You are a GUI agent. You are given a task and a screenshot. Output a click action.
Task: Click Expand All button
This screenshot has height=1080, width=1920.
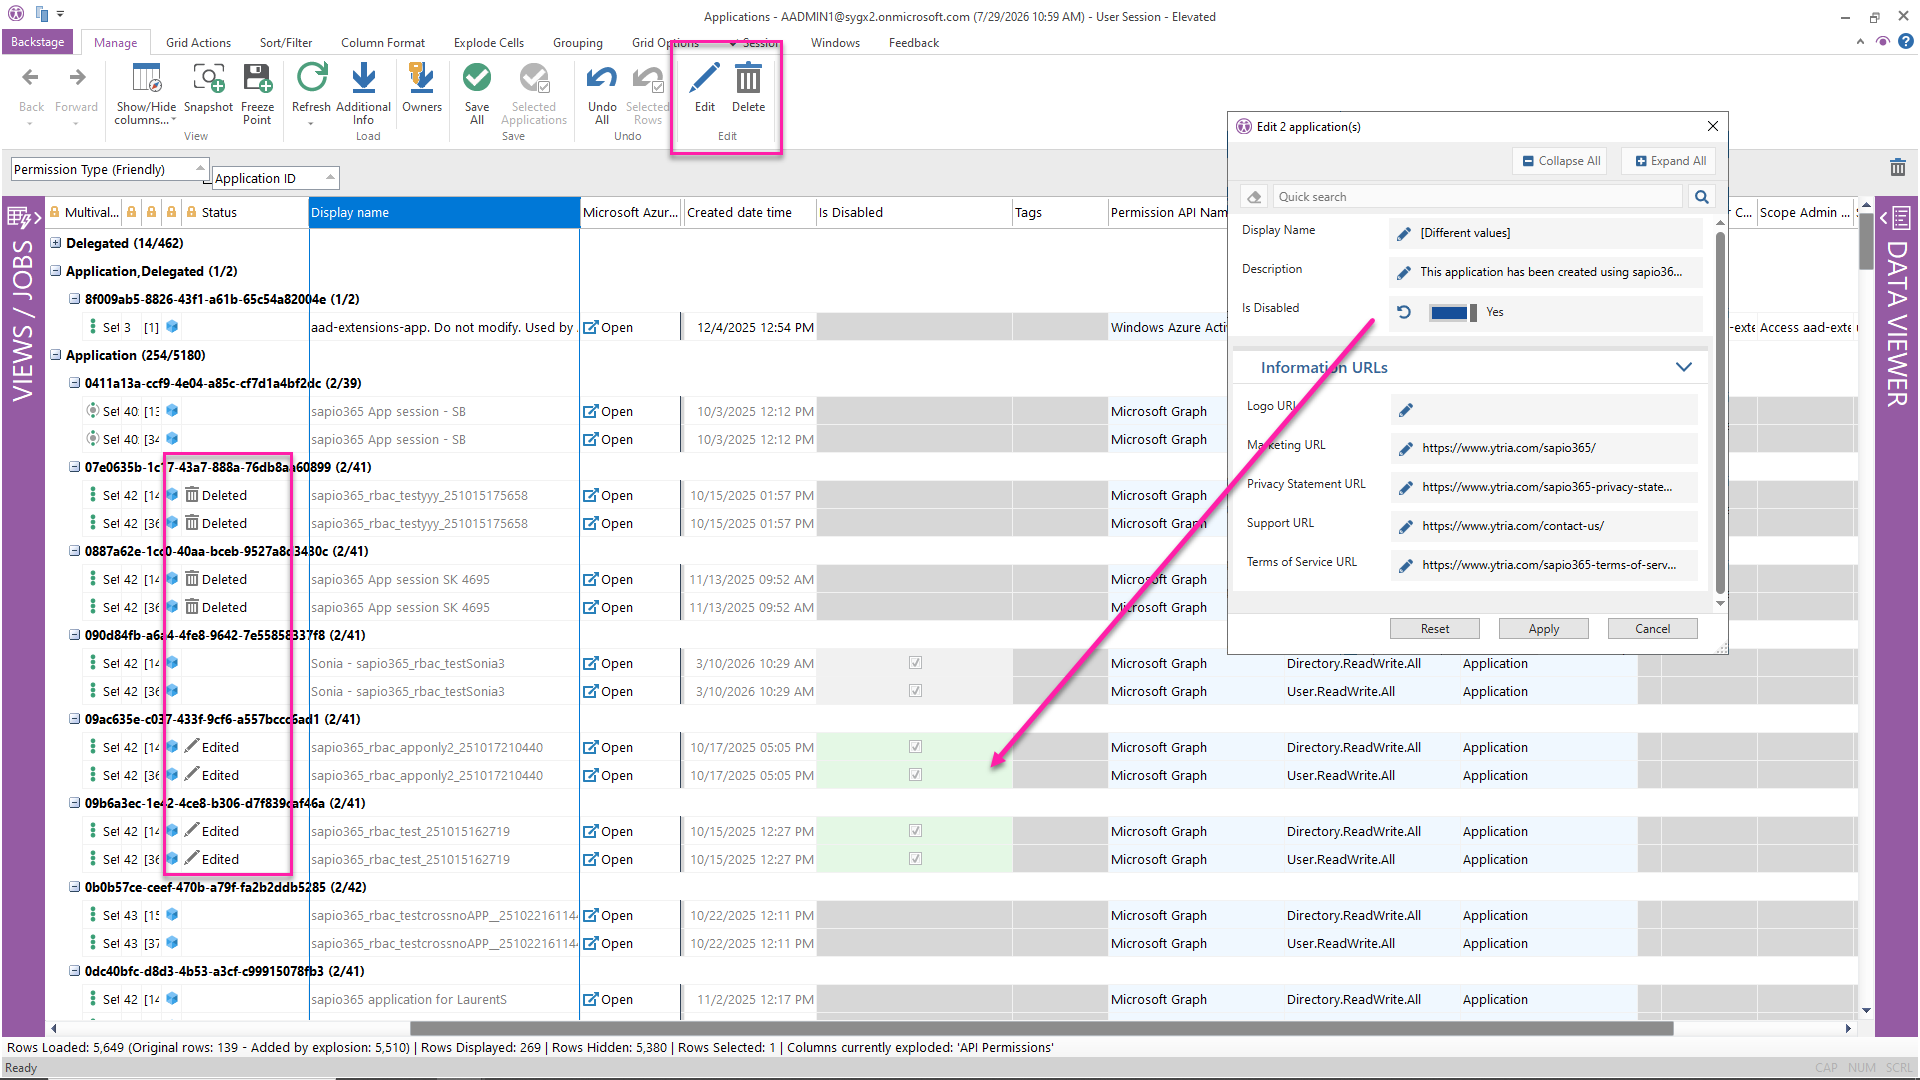coord(1670,161)
